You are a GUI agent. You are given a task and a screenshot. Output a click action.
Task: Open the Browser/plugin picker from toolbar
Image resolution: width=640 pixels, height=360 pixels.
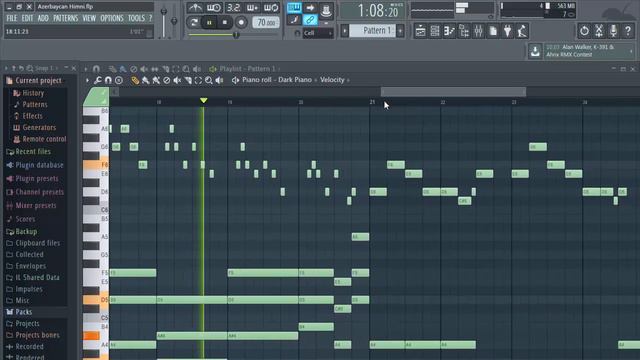[x=464, y=31]
